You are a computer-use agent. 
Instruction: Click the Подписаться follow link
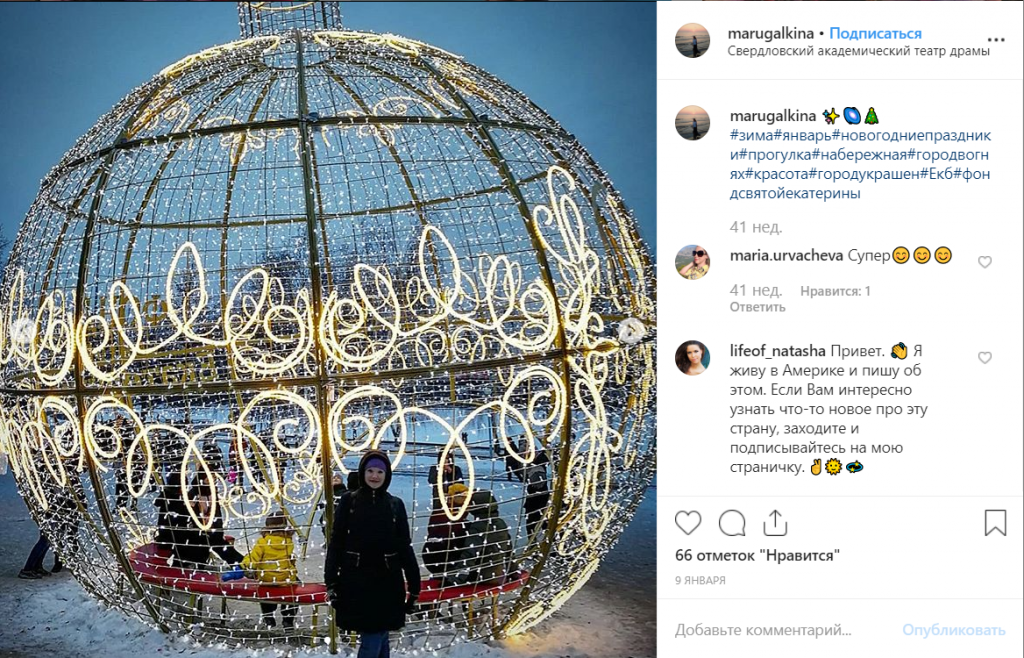point(875,33)
